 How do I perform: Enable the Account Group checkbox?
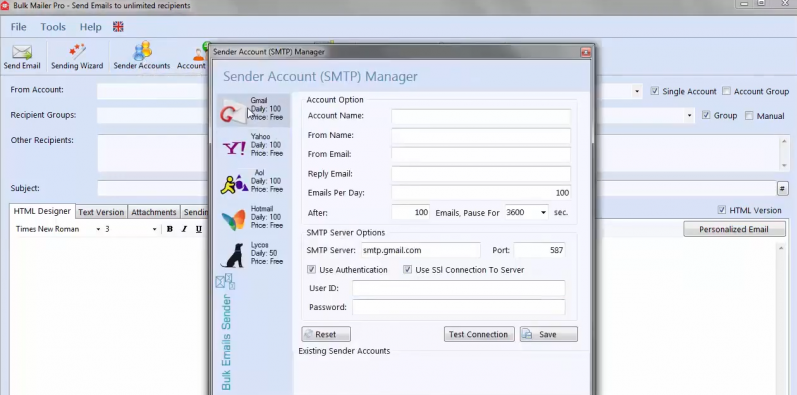point(726,91)
